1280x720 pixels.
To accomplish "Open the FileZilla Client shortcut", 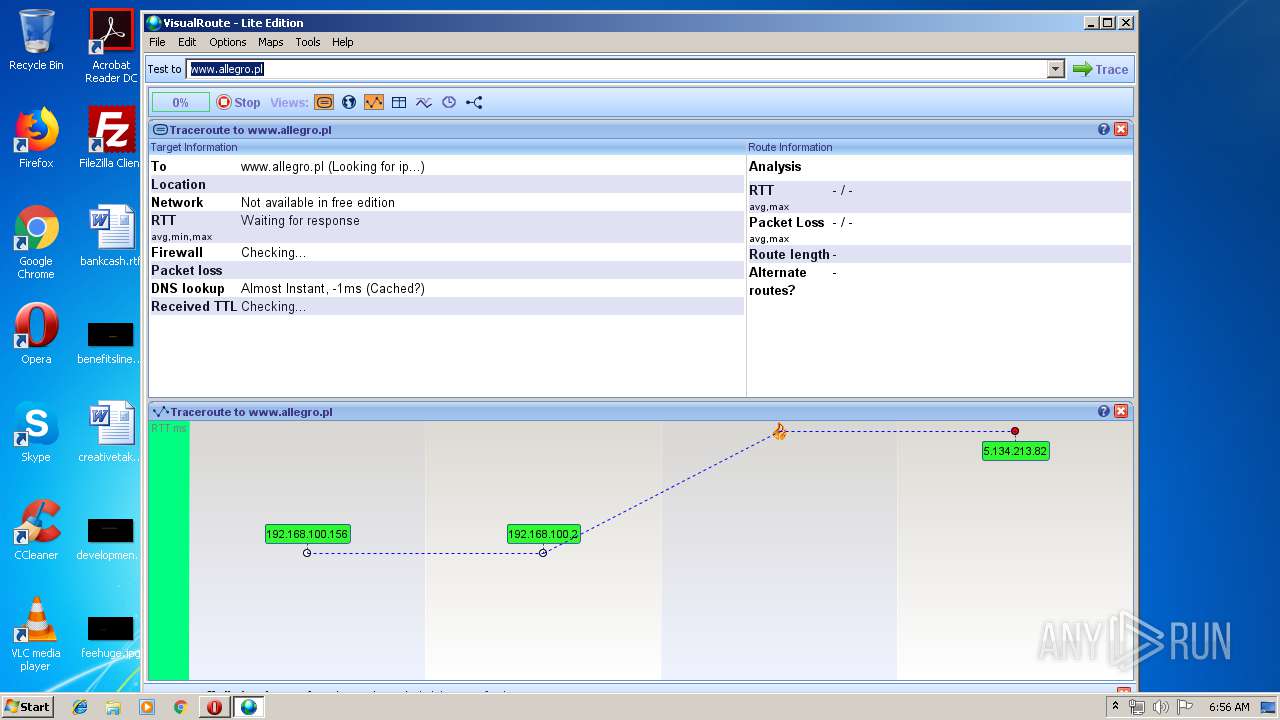I will click(x=111, y=138).
